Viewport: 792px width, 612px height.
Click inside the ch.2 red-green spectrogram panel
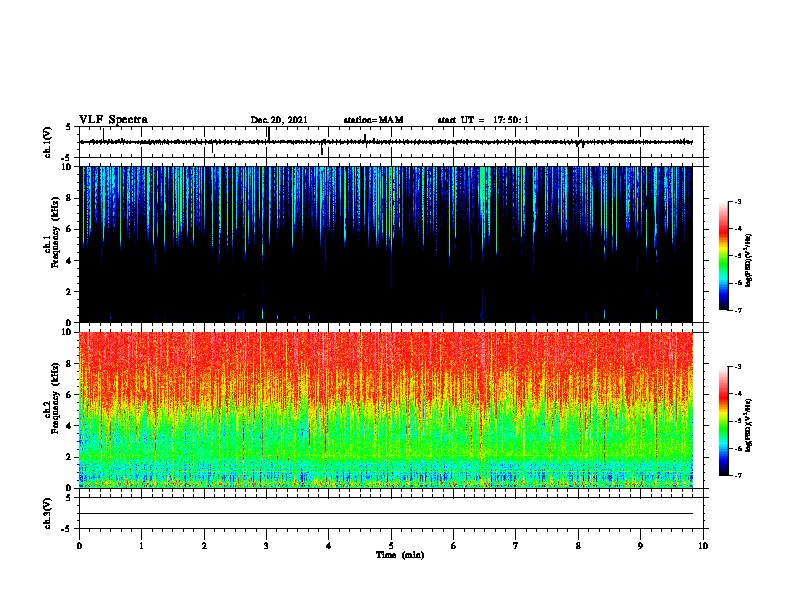pyautogui.click(x=386, y=410)
